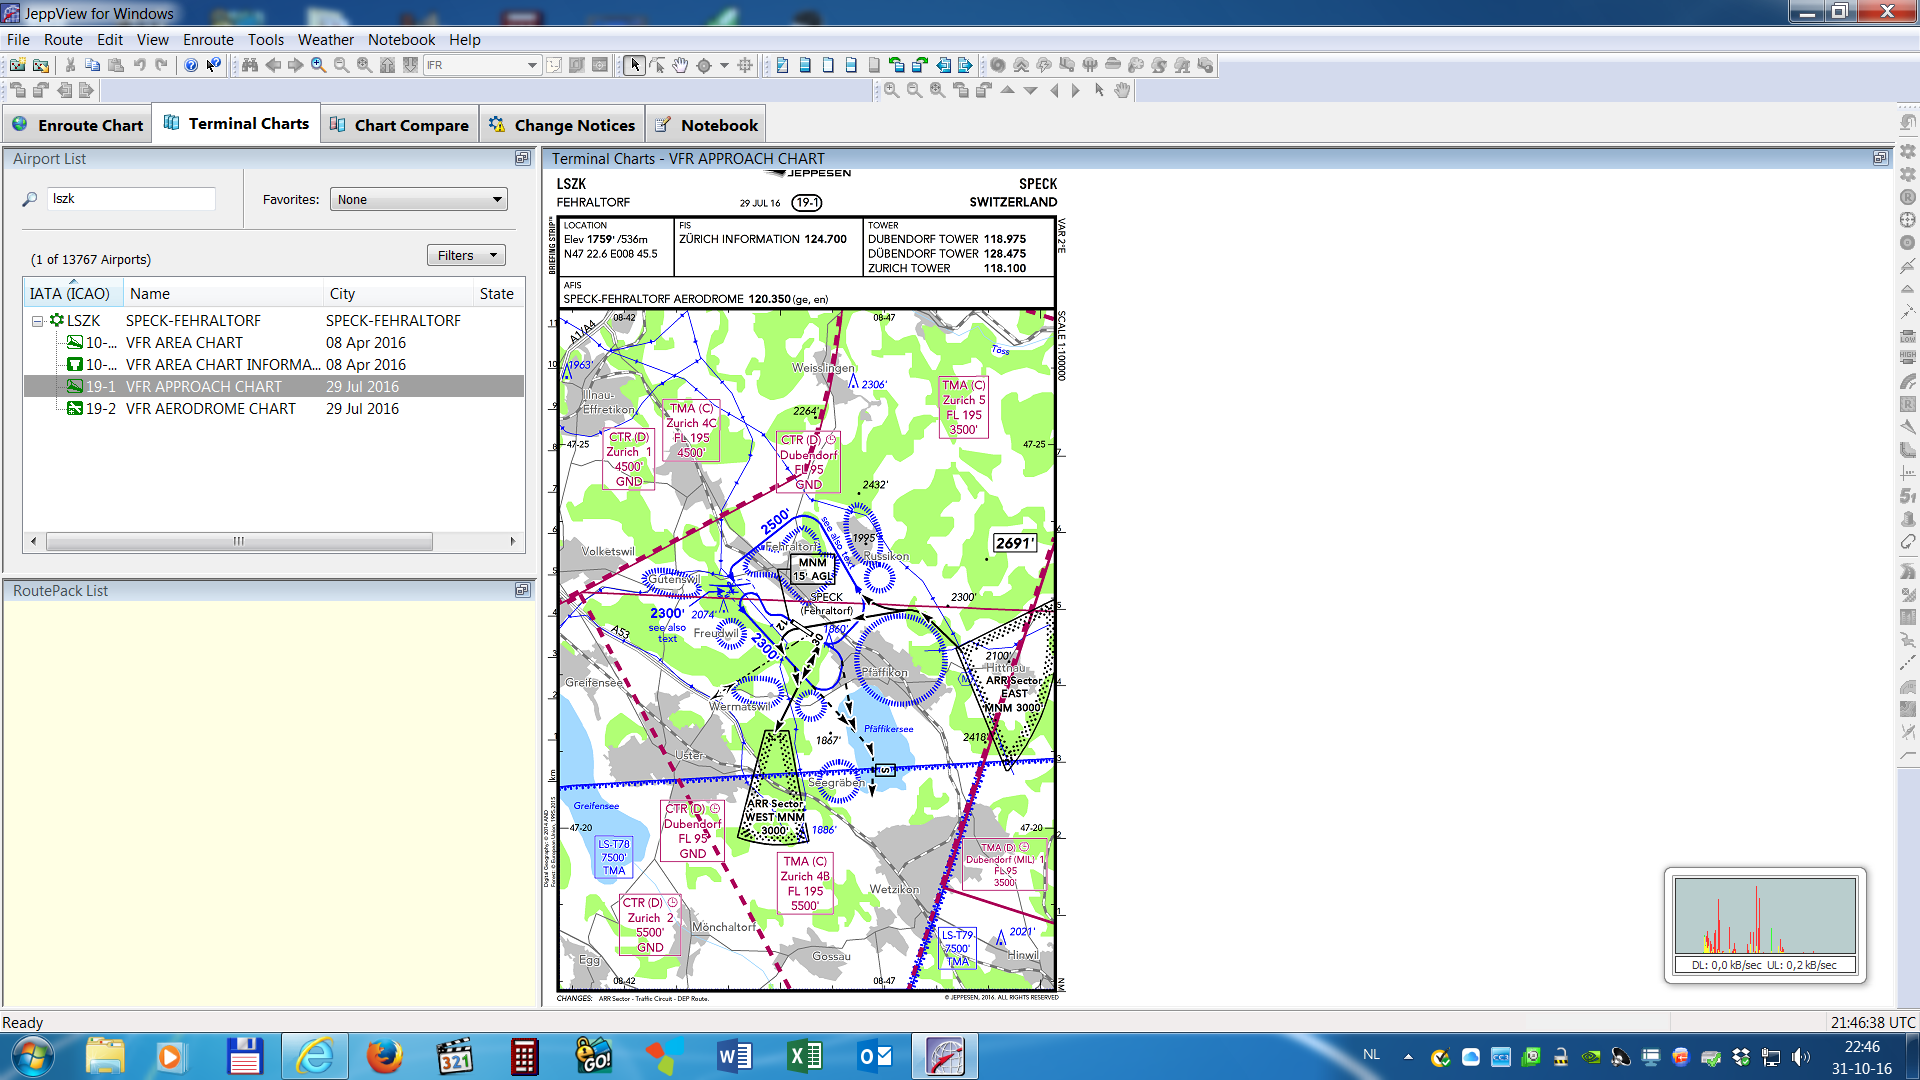
Task: Click the lszk airport search field
Action: (x=131, y=199)
